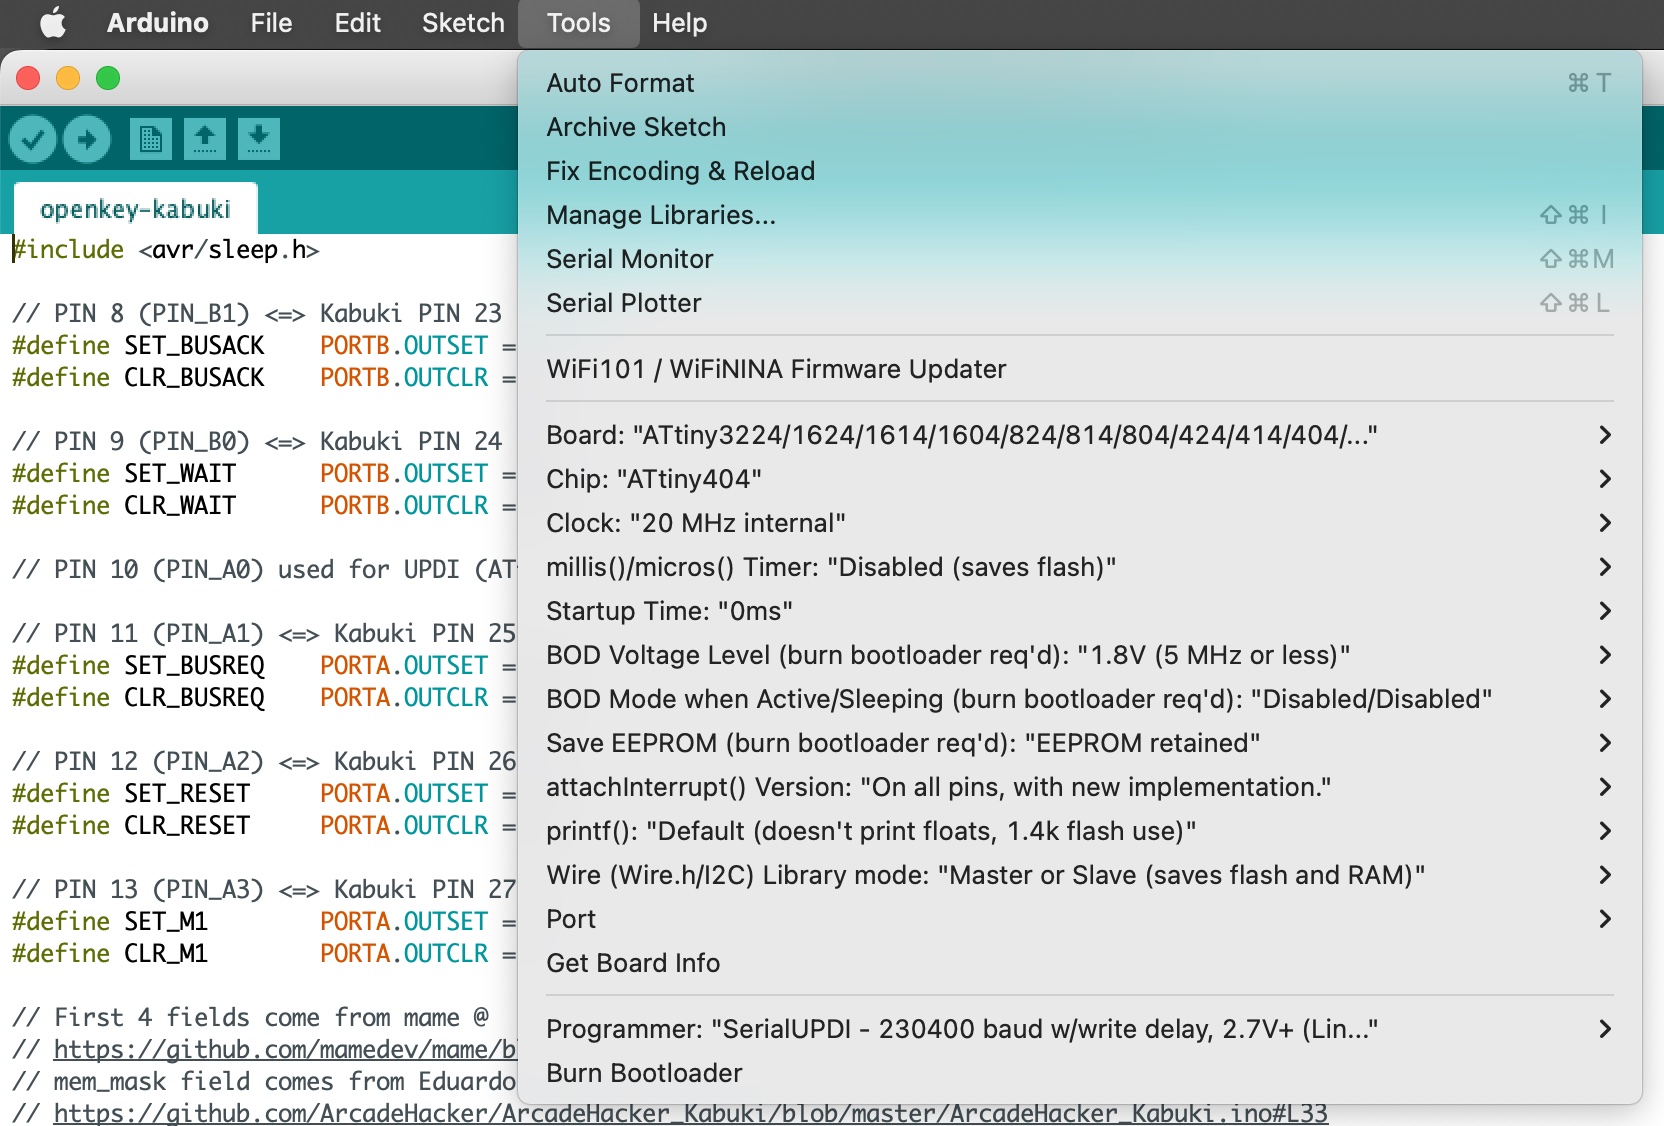1664x1126 pixels.
Task: Click the "PIN 9 (PIN_B0)" comment line
Action: pyautogui.click(x=257, y=441)
